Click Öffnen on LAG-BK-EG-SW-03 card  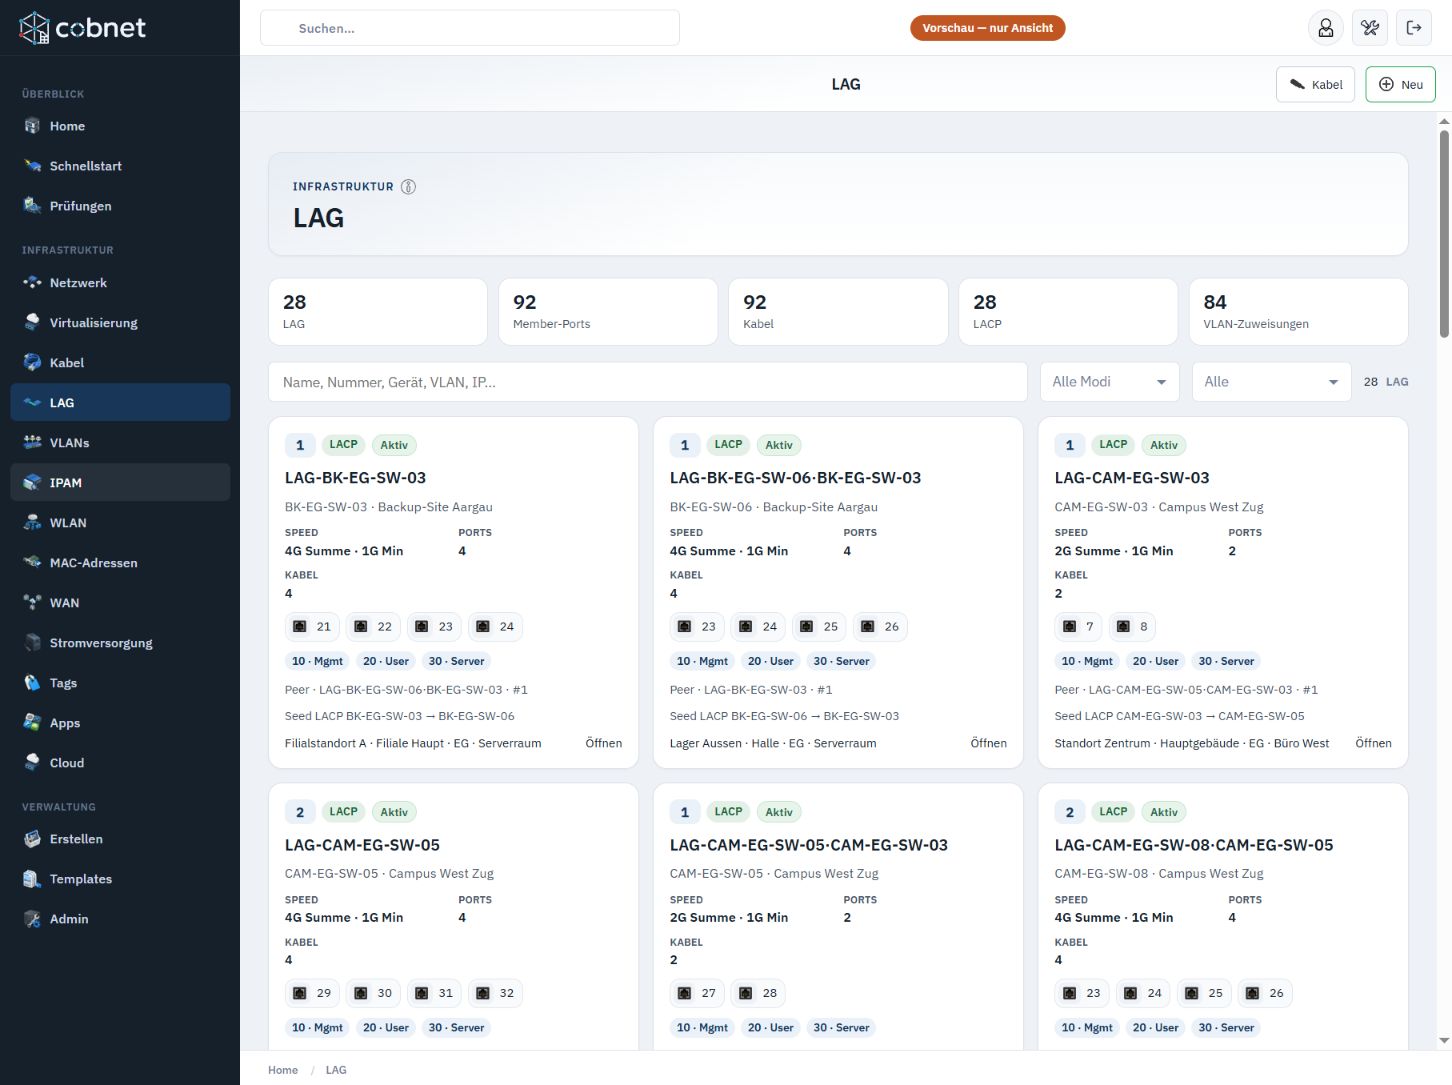click(x=604, y=743)
